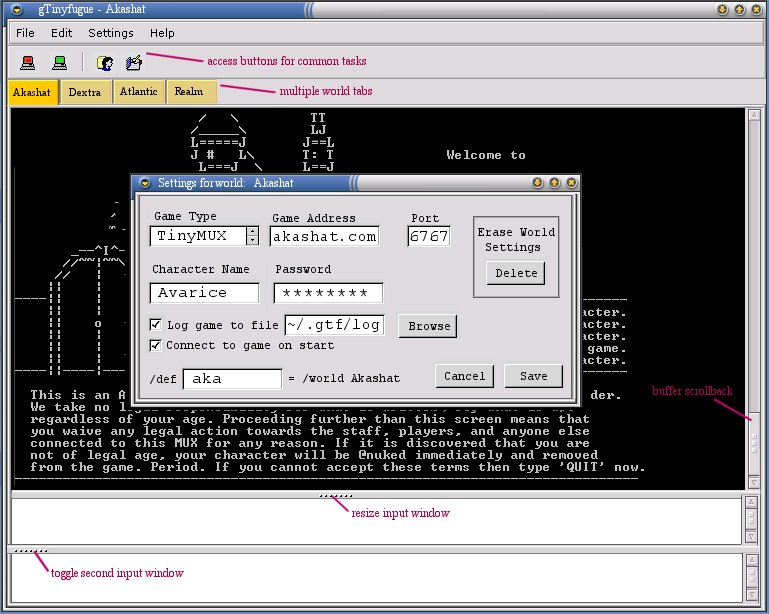769x614 pixels.
Task: Open the File menu
Action: click(x=25, y=33)
